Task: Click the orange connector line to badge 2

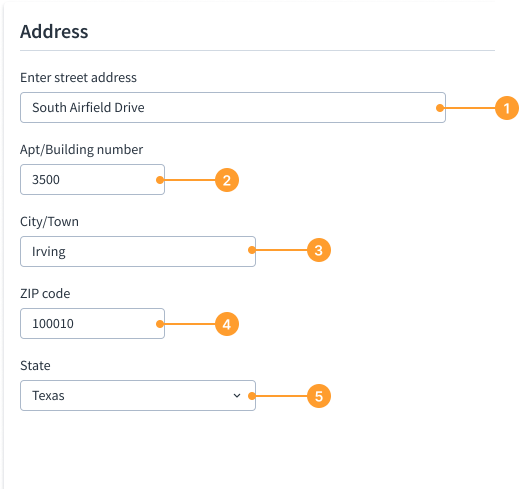Action: pyautogui.click(x=187, y=180)
